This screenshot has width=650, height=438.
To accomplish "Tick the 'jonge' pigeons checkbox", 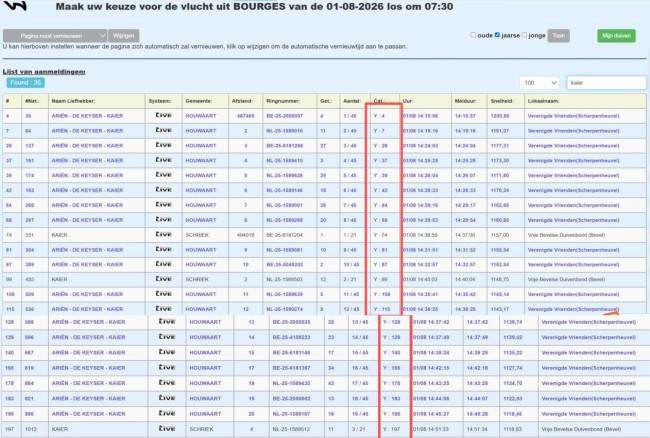I will [524, 35].
